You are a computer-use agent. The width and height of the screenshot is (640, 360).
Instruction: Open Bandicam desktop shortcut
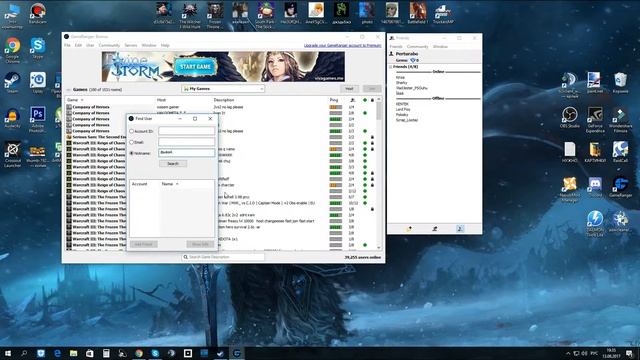click(x=38, y=13)
